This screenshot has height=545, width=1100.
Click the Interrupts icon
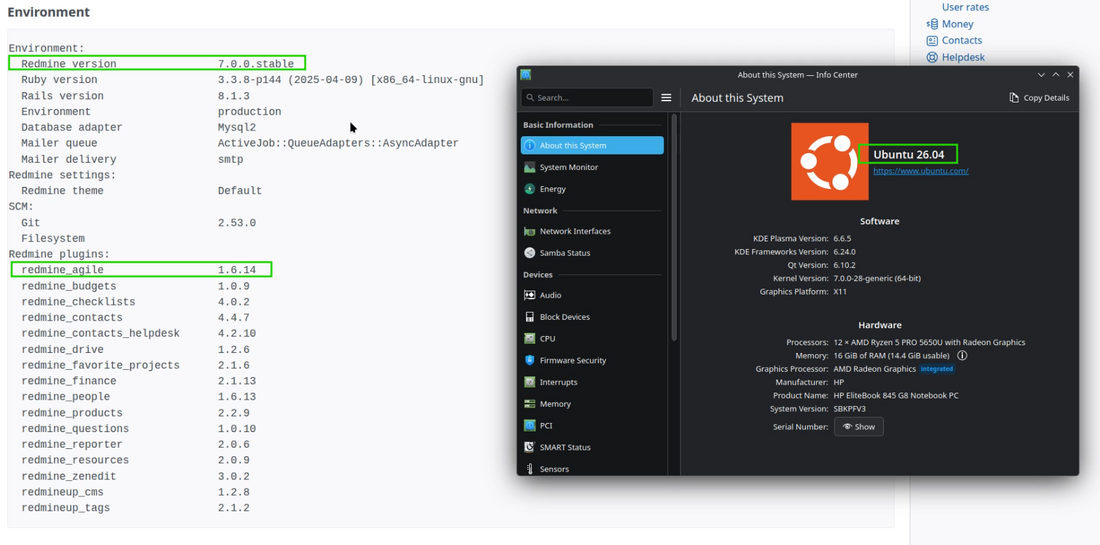tap(530, 382)
